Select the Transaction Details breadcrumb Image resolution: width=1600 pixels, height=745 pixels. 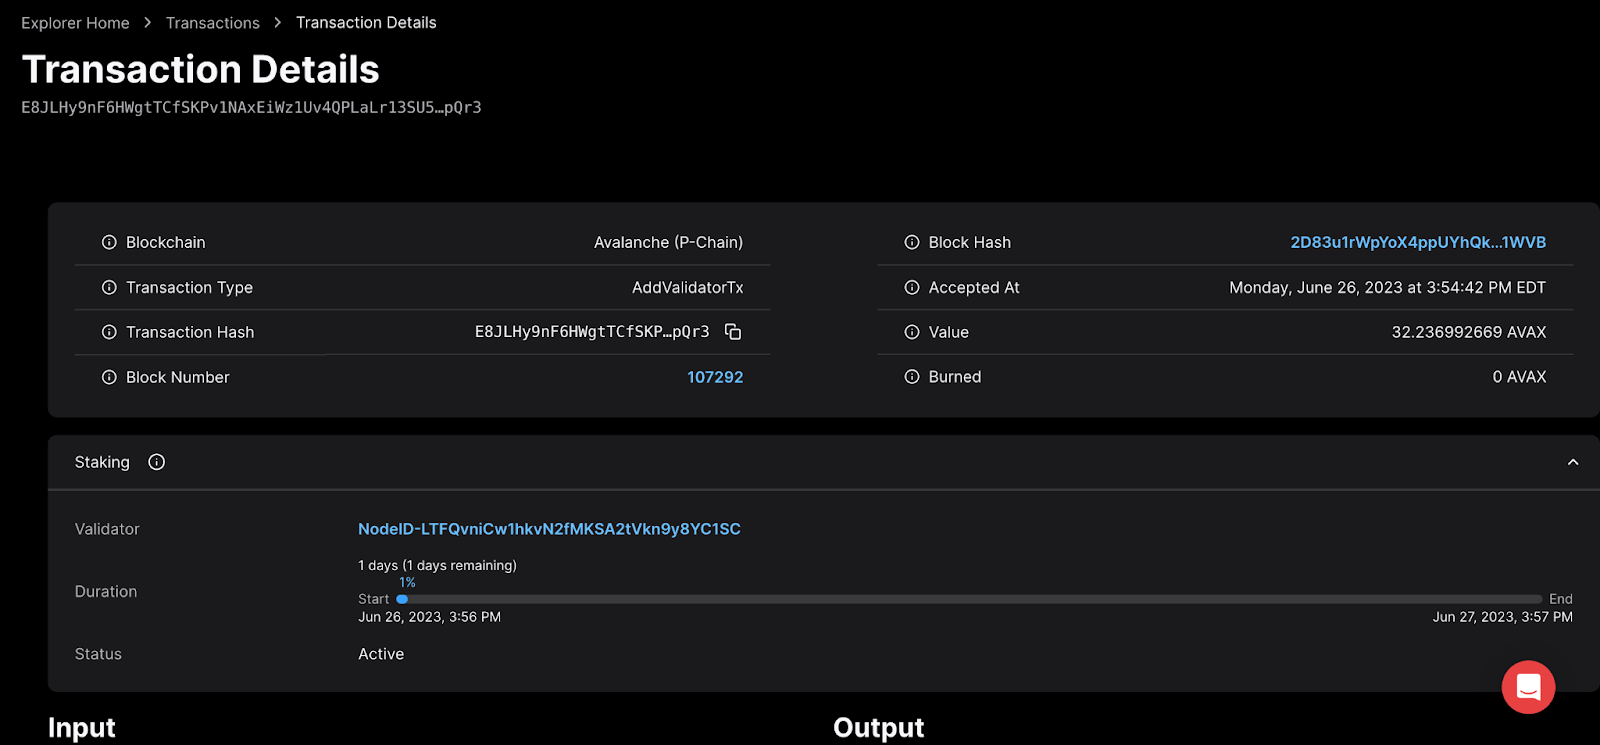(x=366, y=23)
